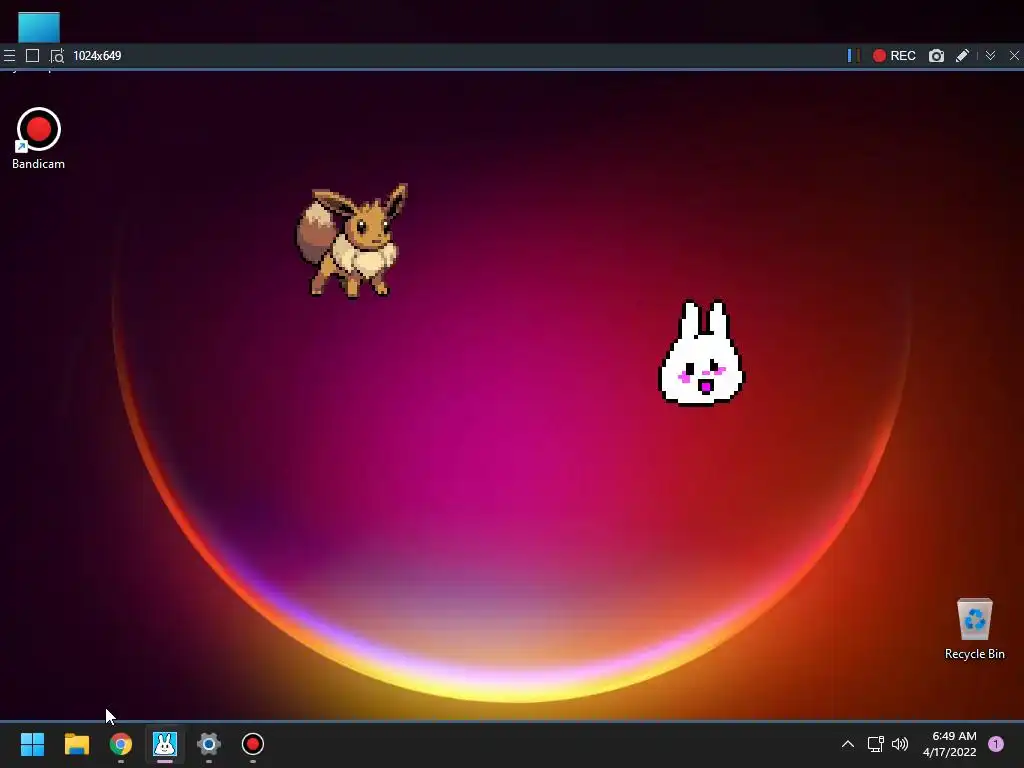1024x768 pixels.
Task: Switch to Bandicam in the taskbar
Action: 253,744
